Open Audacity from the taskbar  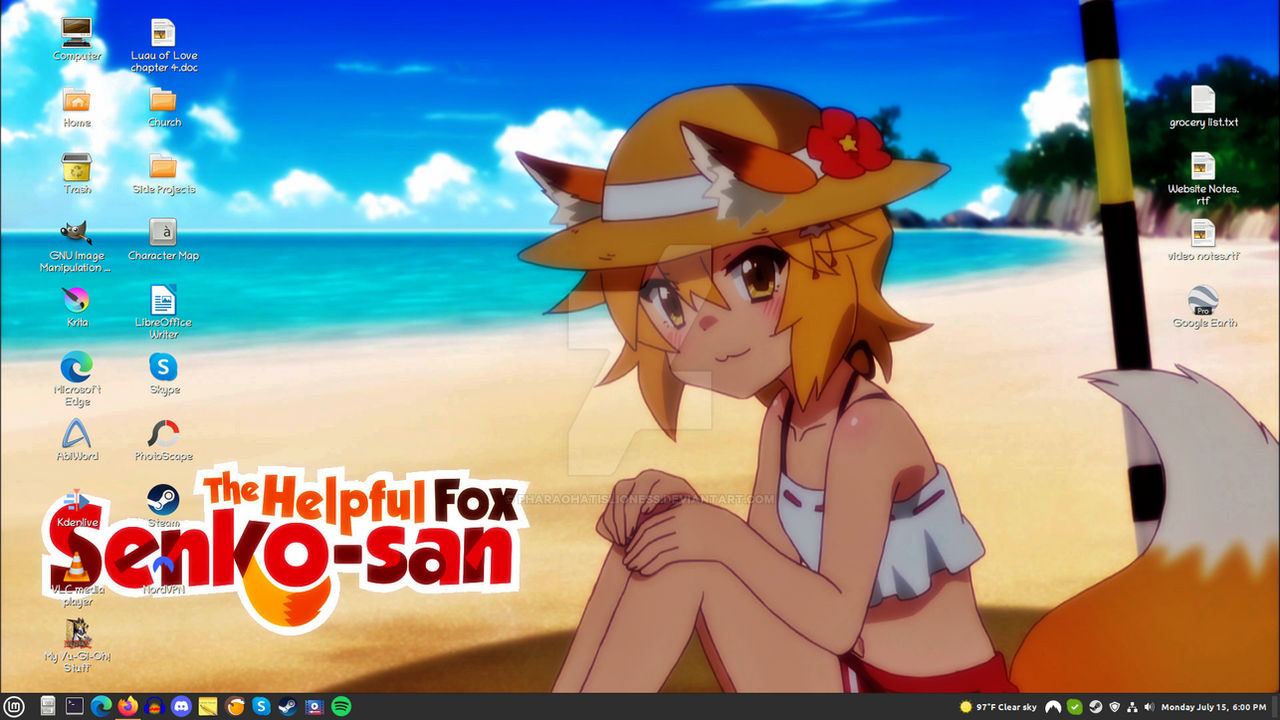(157, 706)
